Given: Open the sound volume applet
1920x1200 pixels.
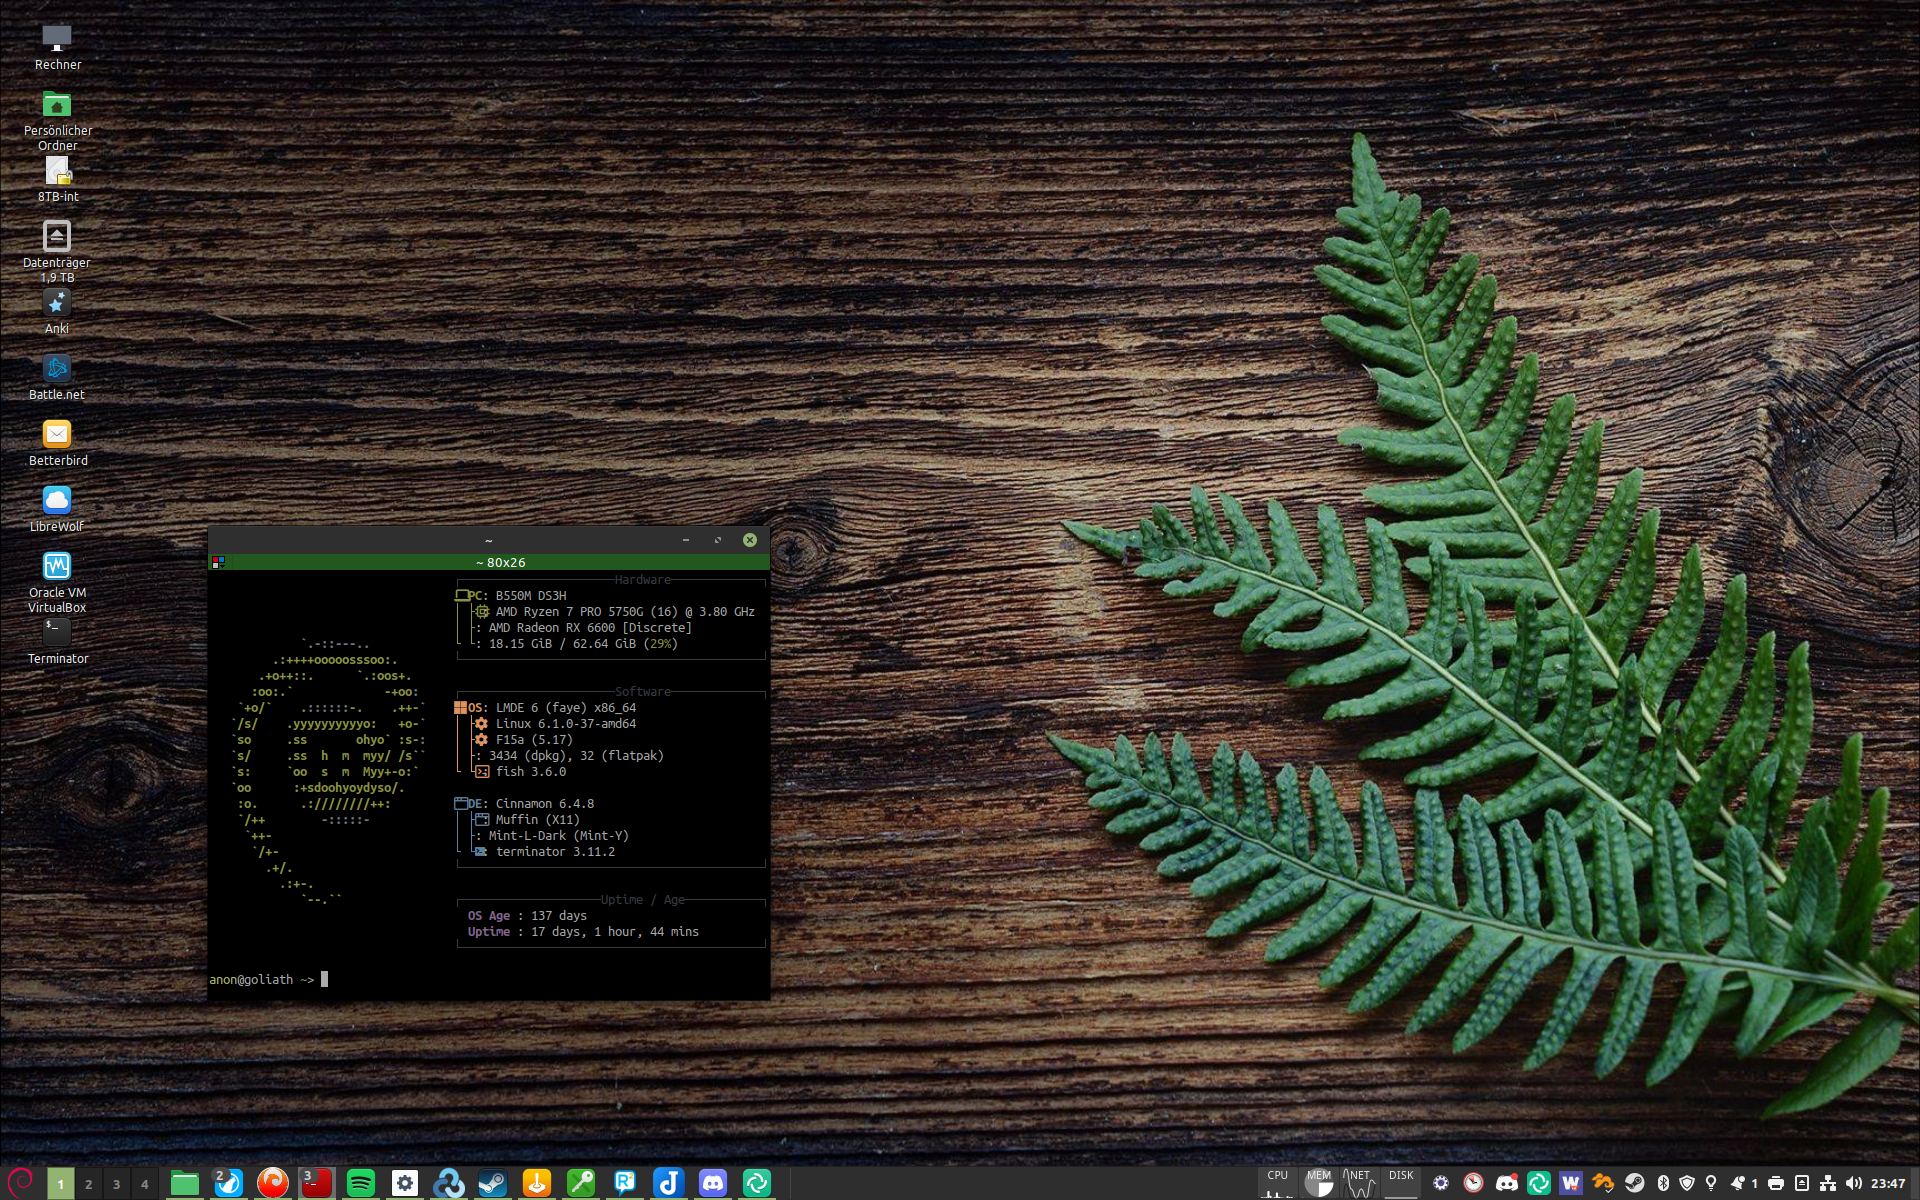Looking at the screenshot, I should click(1854, 1184).
